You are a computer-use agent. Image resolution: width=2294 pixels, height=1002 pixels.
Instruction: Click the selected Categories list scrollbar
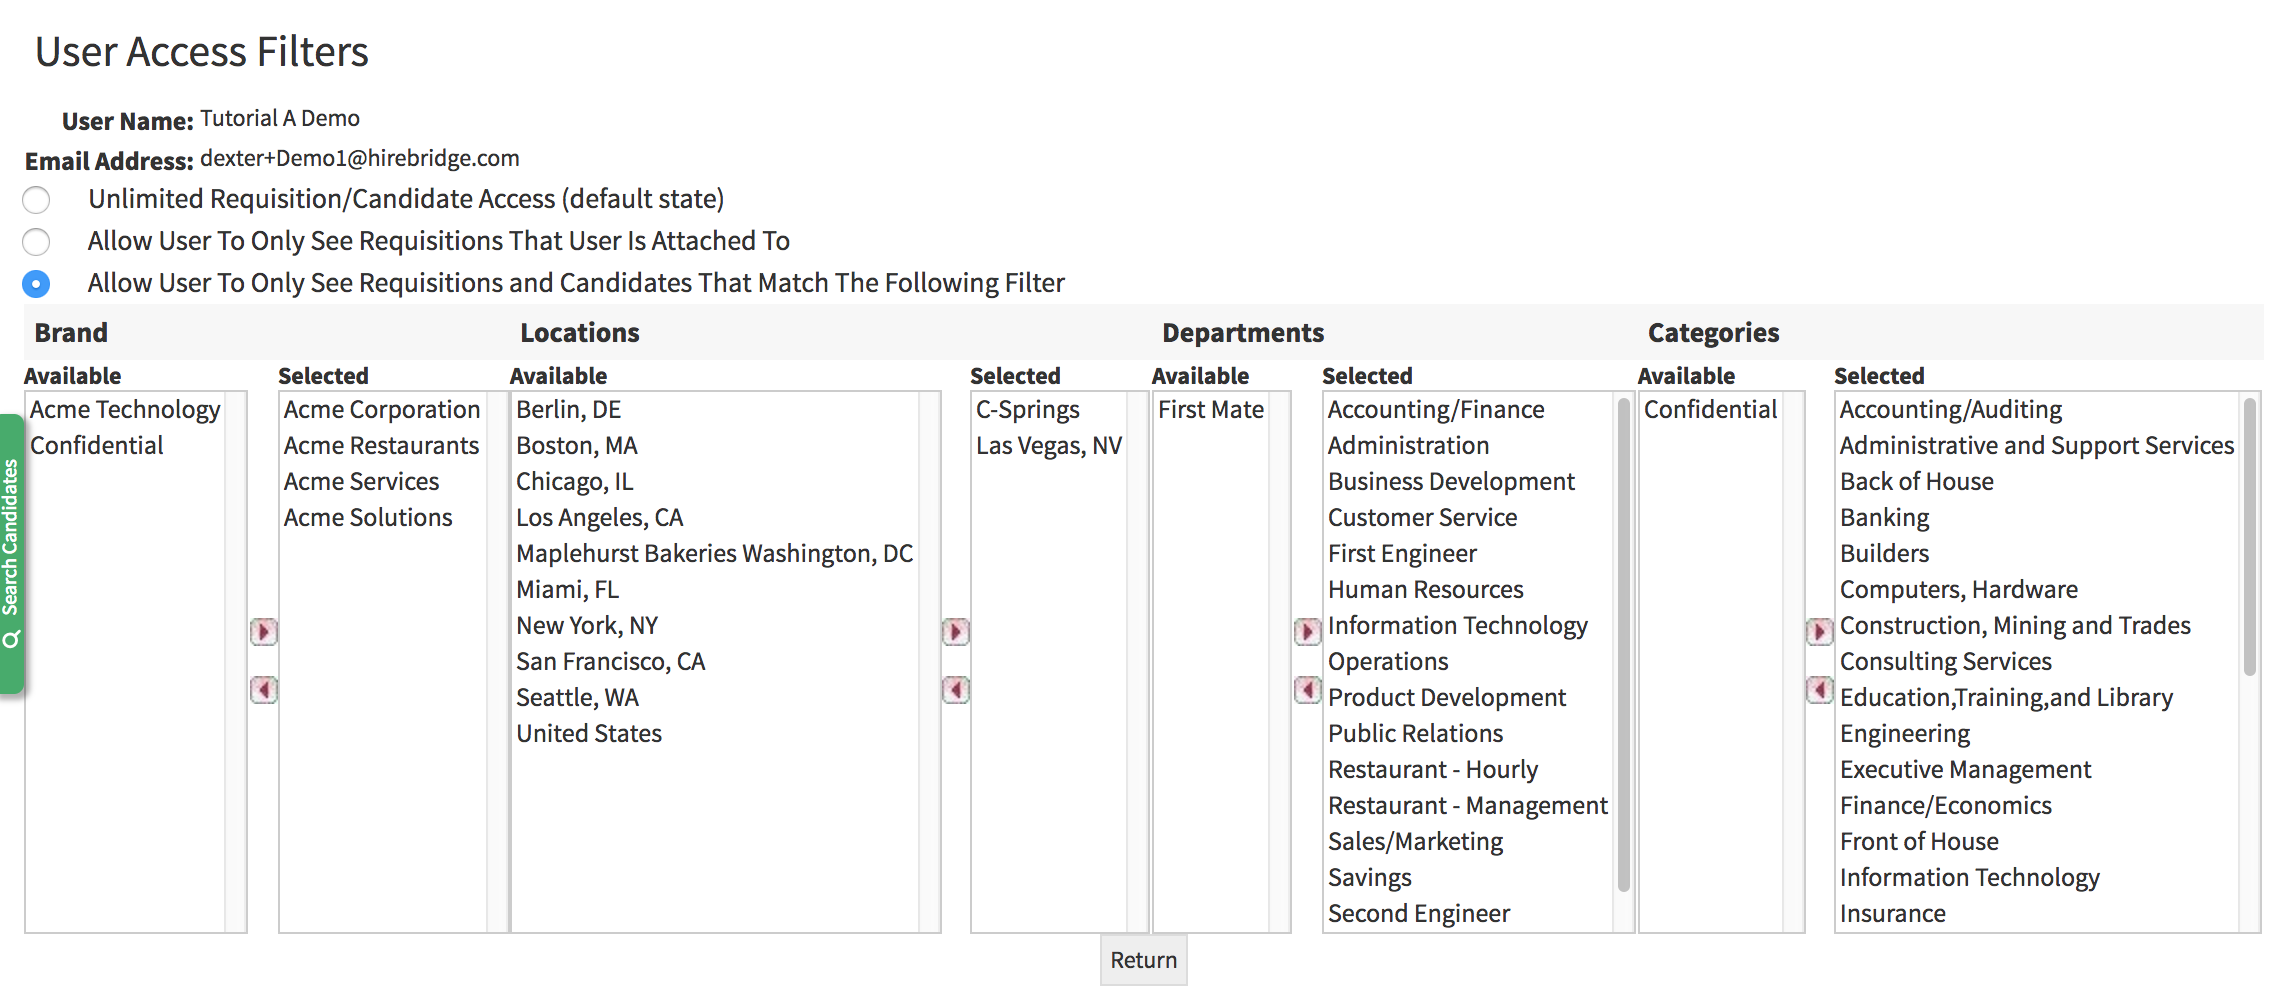pos(2249,540)
